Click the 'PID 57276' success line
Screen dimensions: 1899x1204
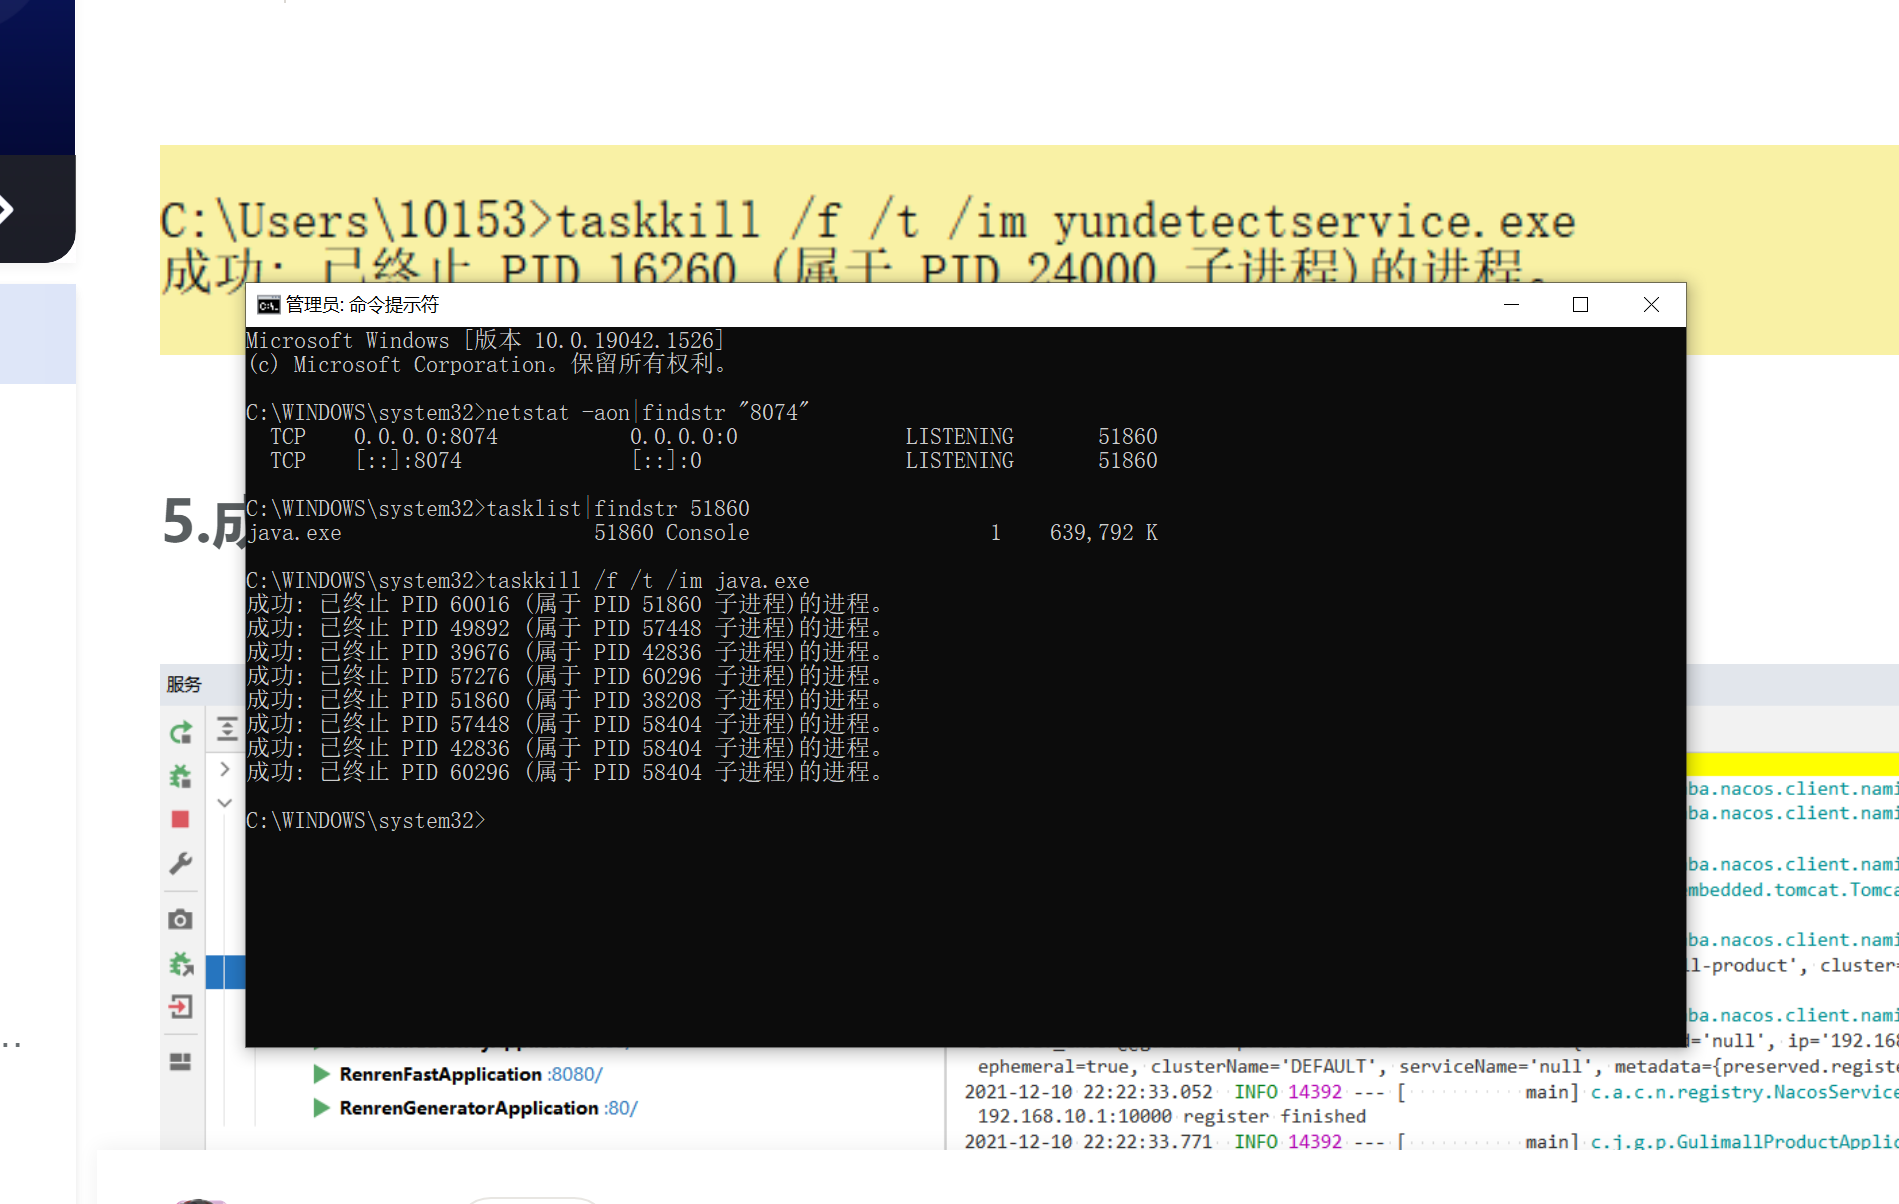click(x=564, y=677)
